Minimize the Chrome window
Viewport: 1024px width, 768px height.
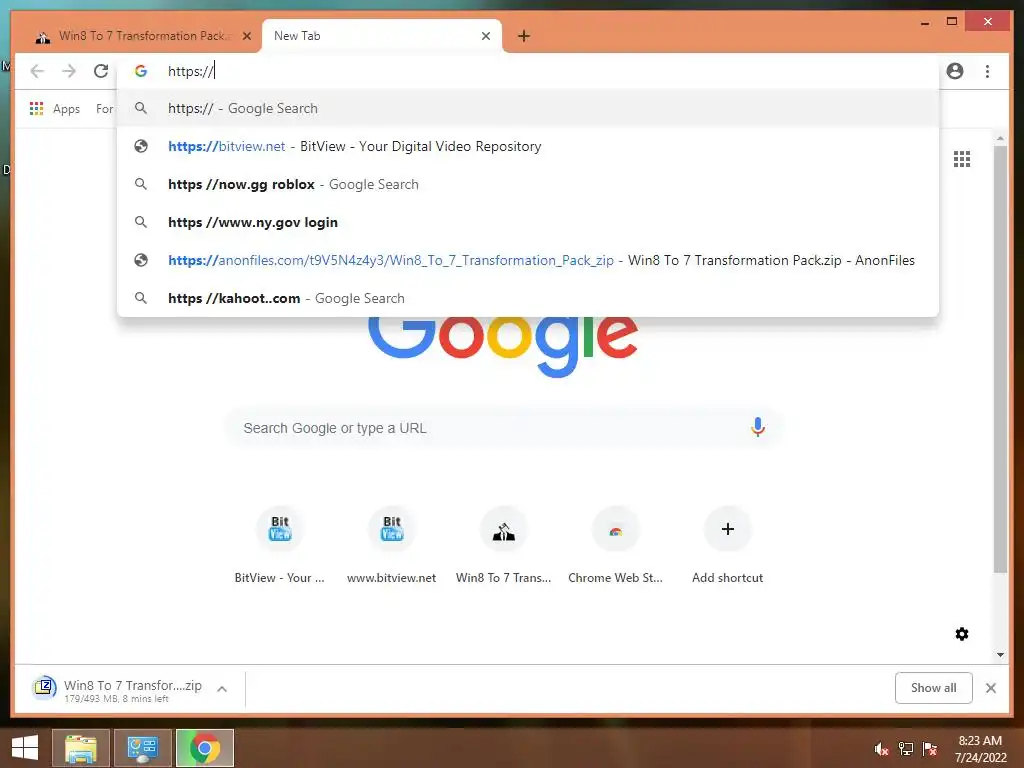(925, 22)
